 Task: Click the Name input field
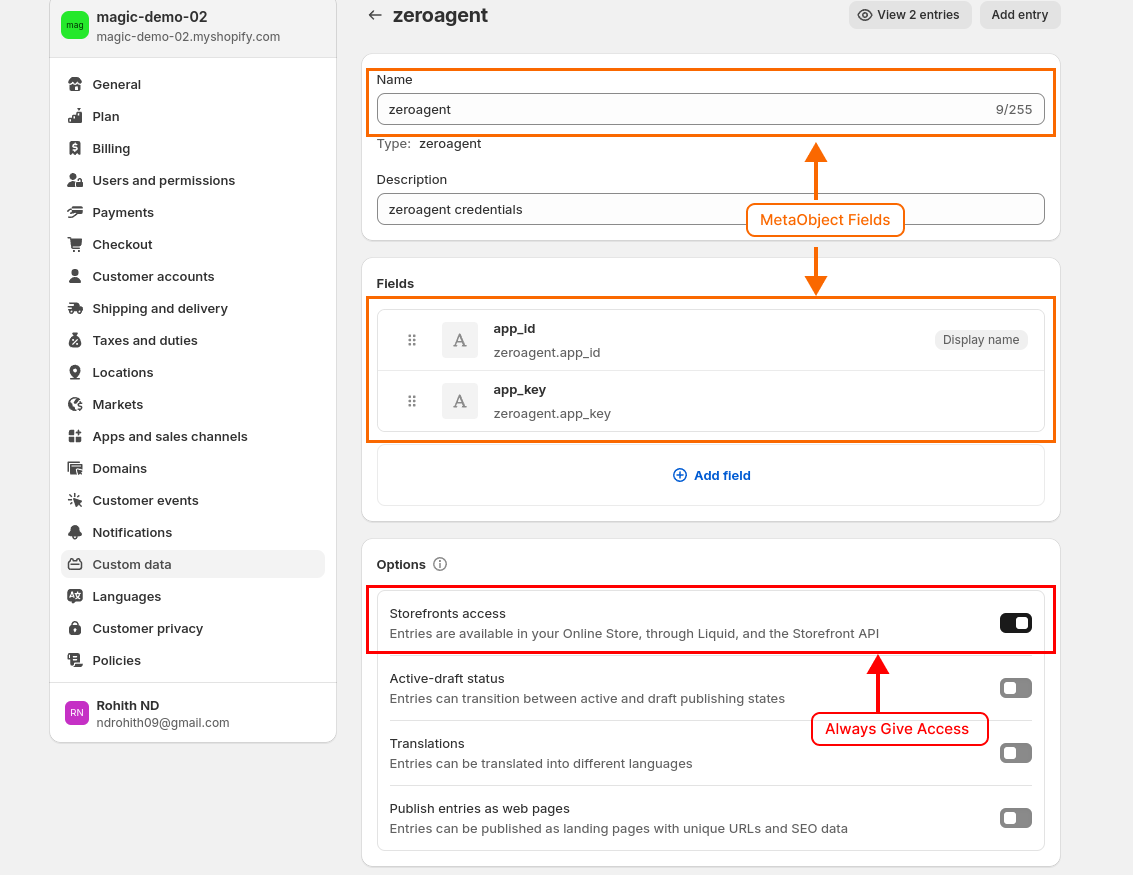pyautogui.click(x=711, y=109)
